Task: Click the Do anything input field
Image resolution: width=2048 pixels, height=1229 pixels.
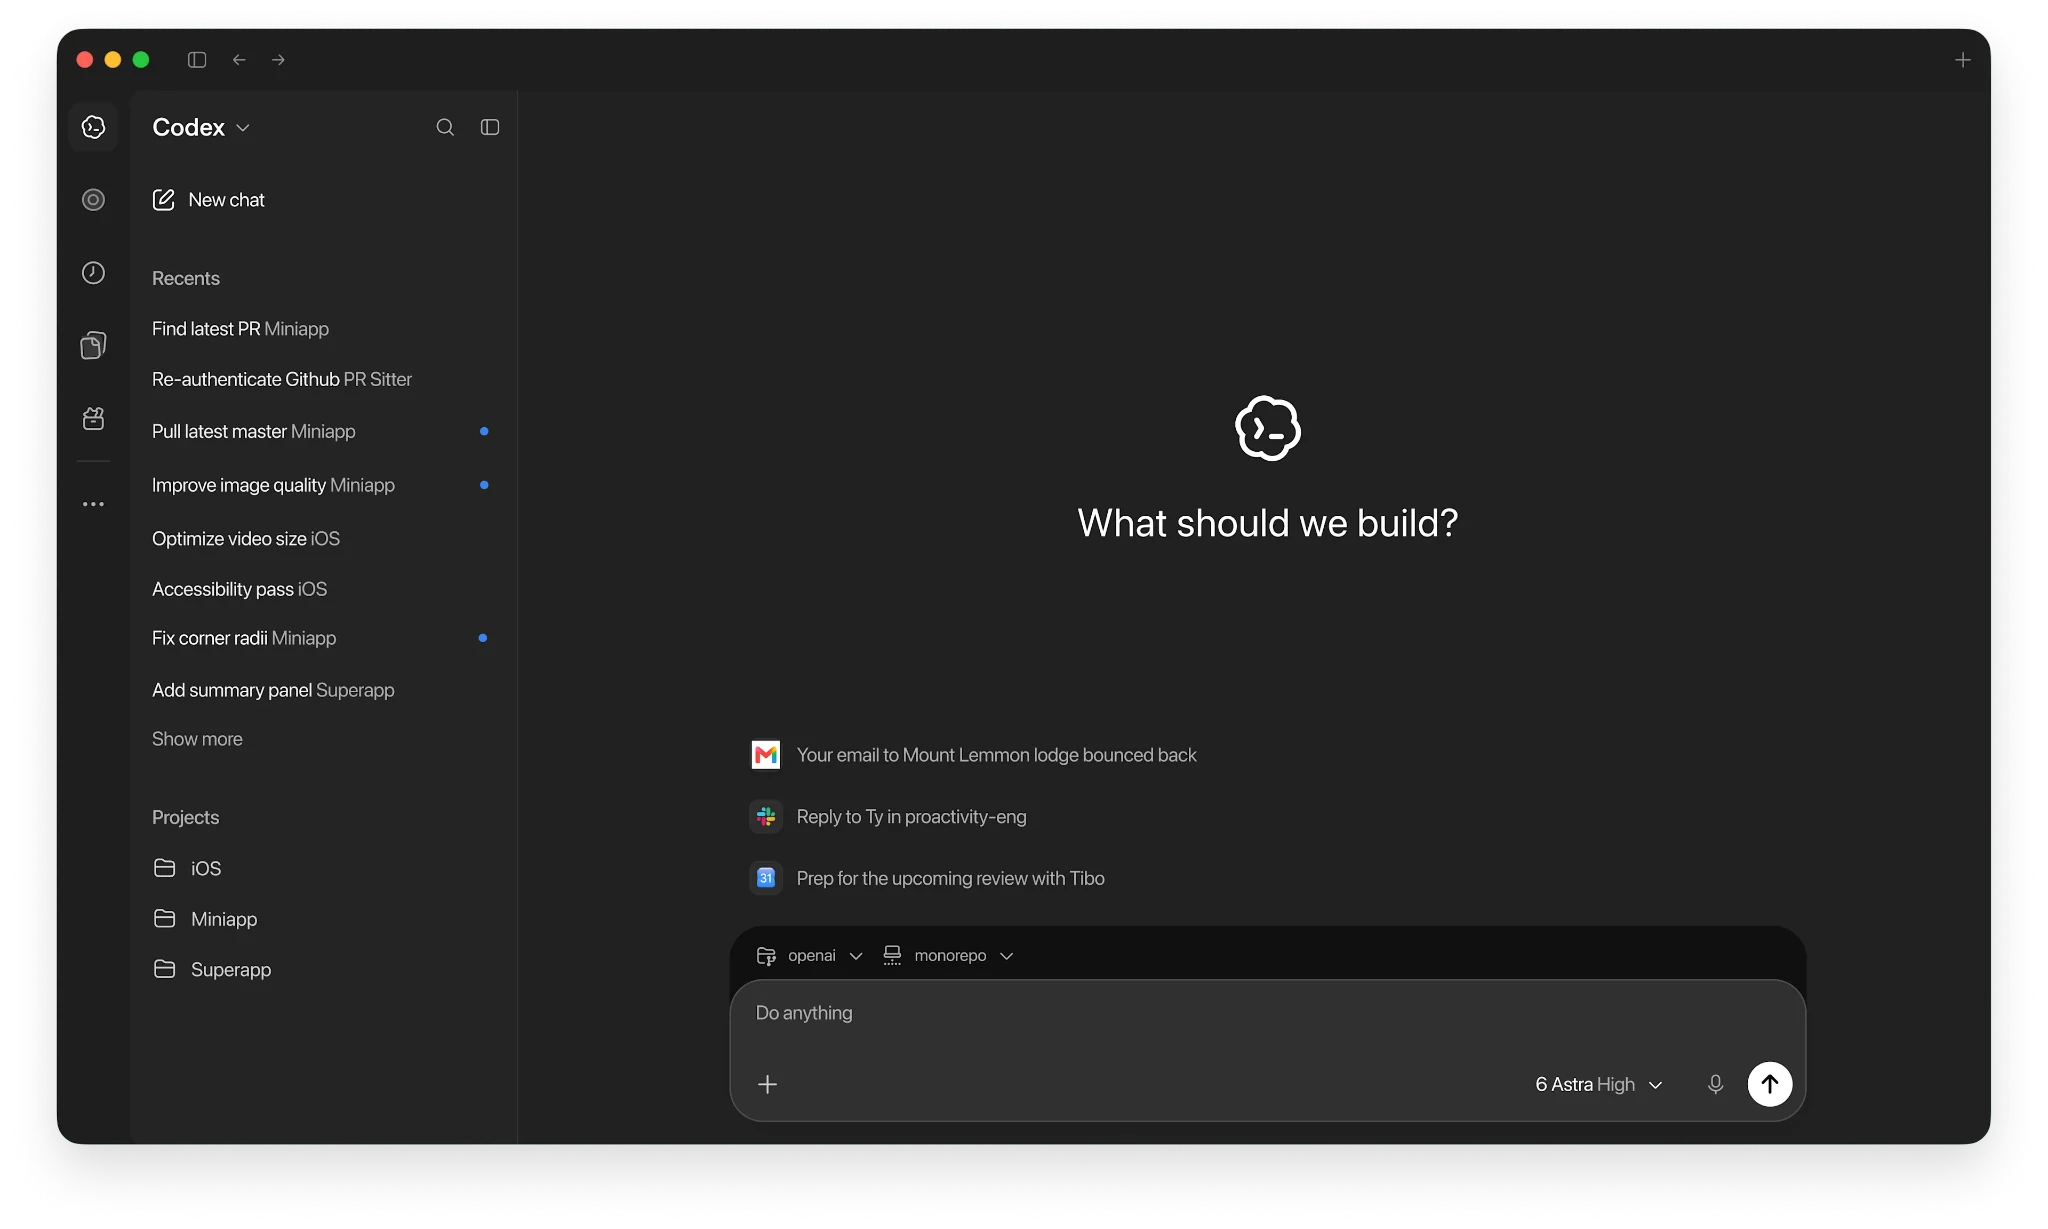Action: 1267,1013
